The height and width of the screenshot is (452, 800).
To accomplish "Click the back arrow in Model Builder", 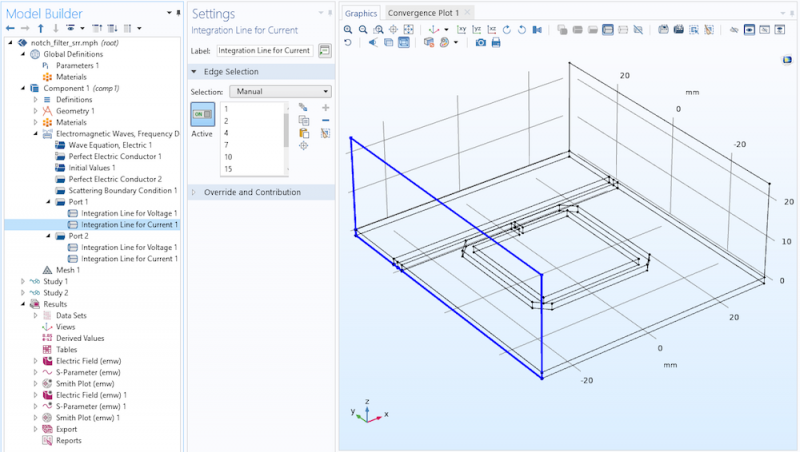I will 10,28.
